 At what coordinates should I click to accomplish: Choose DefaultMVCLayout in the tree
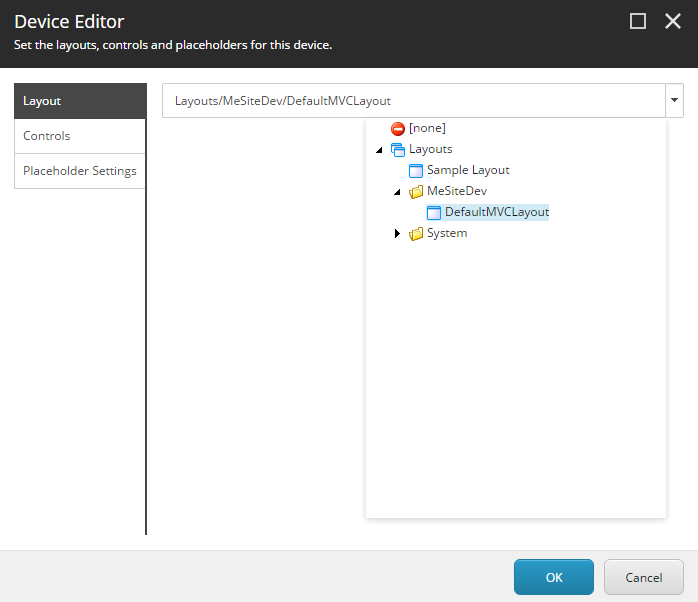coord(497,212)
